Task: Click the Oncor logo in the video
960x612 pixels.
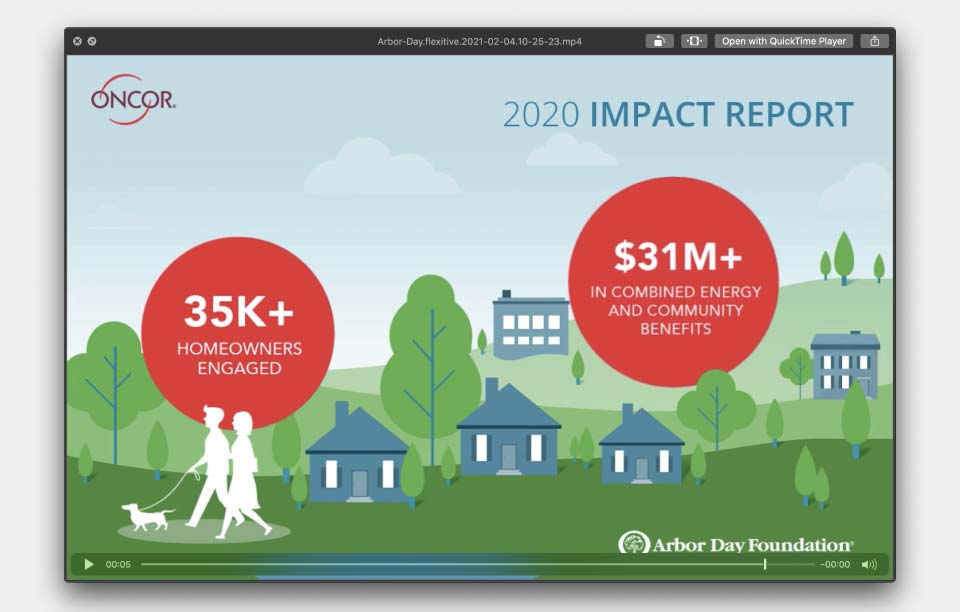Action: [x=133, y=100]
